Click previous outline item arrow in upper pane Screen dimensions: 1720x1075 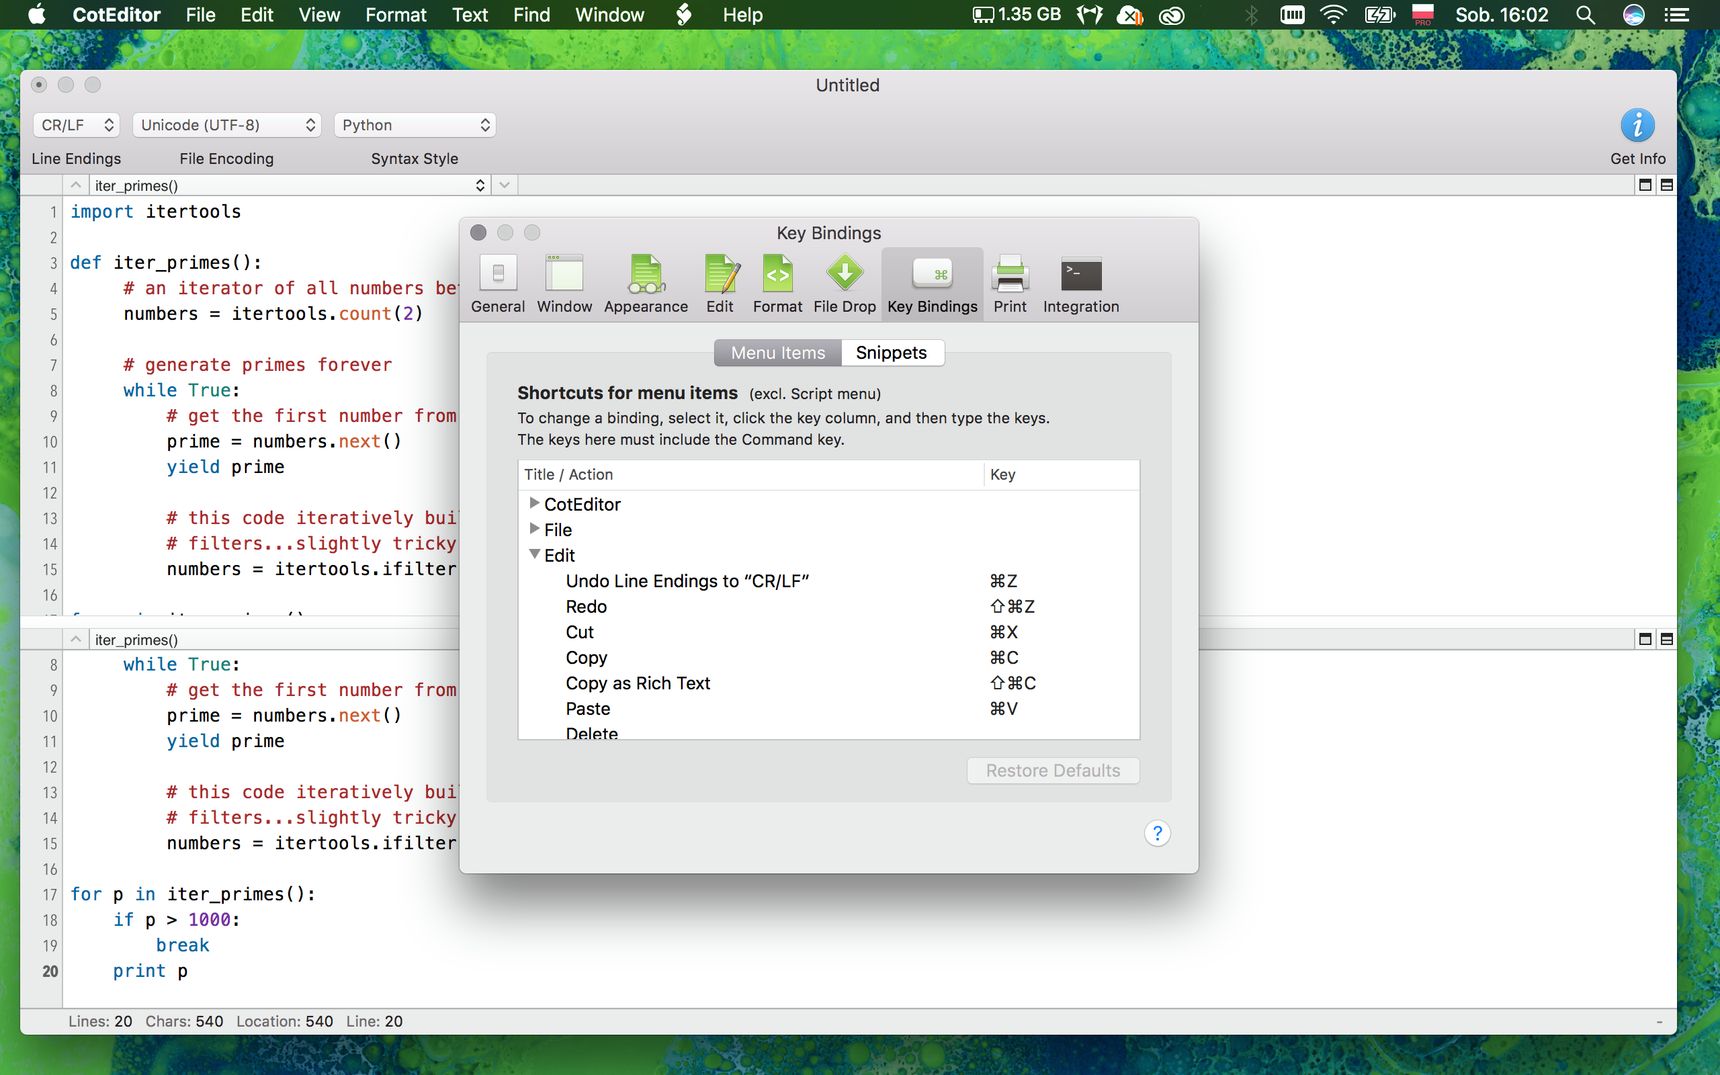(76, 185)
